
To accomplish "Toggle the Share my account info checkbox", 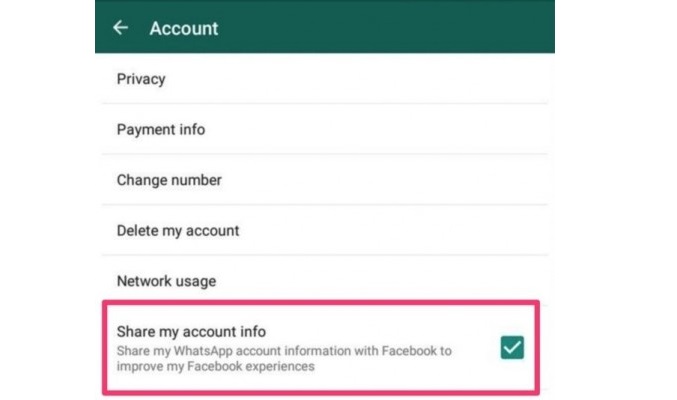I will click(x=512, y=348).
